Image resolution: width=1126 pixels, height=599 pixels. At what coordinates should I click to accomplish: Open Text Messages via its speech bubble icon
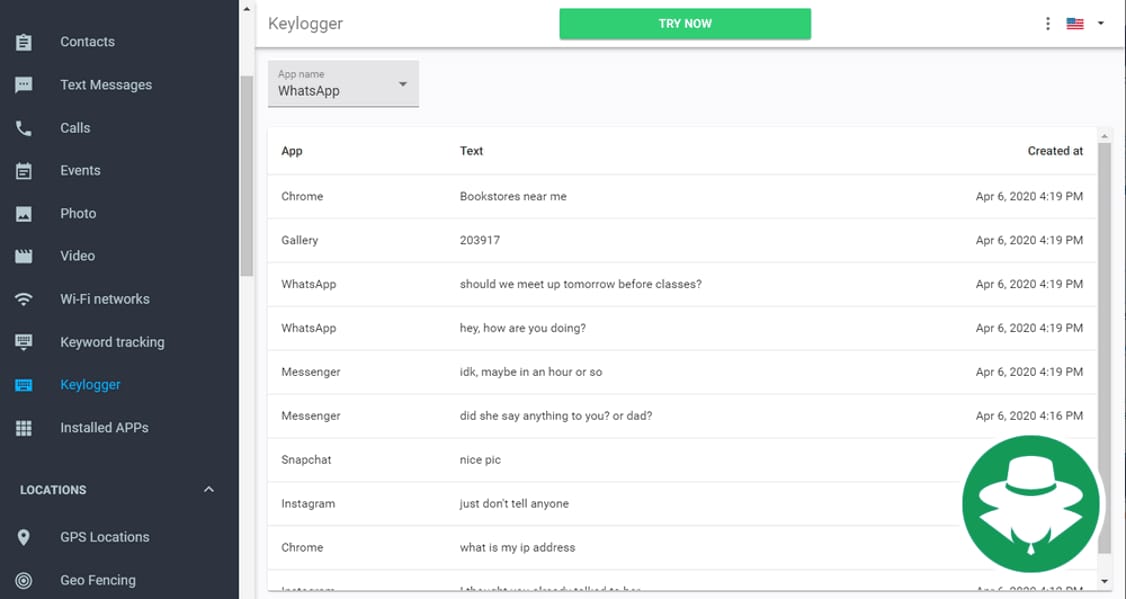pyautogui.click(x=24, y=84)
